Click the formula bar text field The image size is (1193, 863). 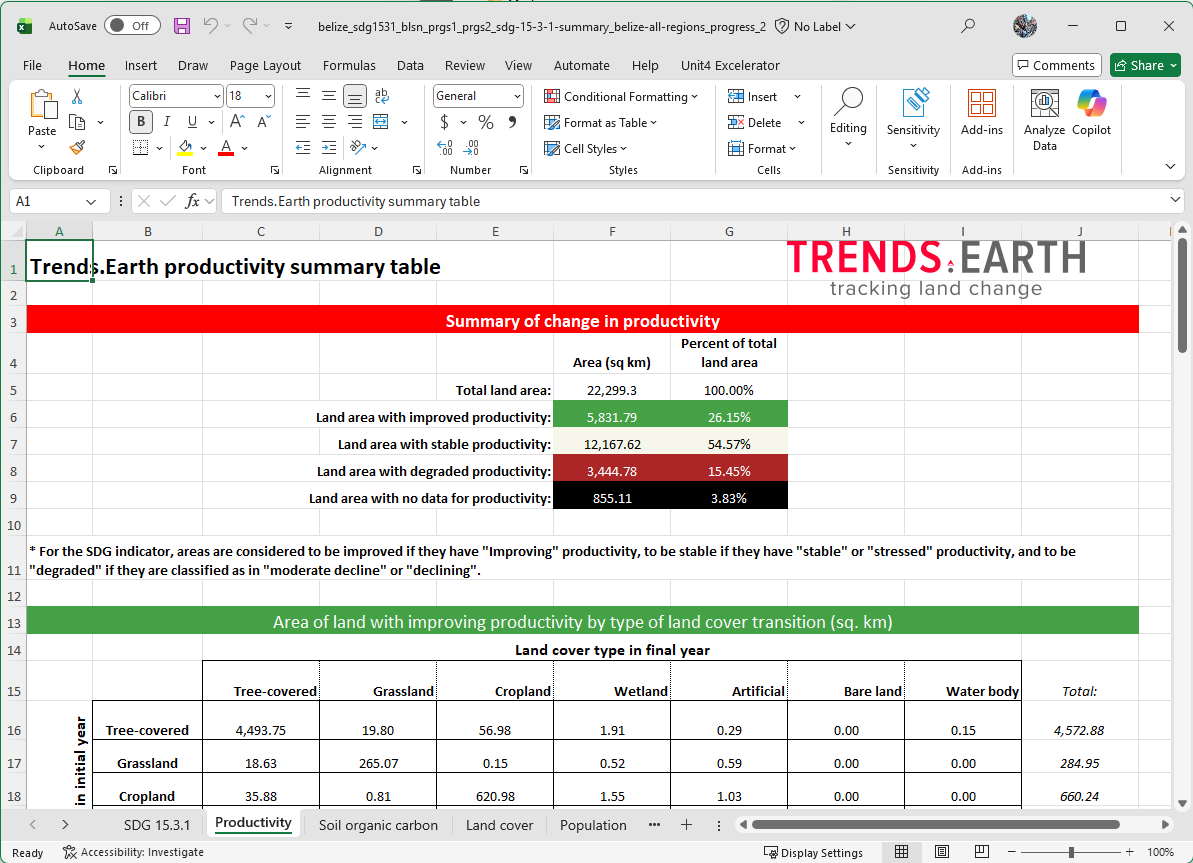pos(694,202)
